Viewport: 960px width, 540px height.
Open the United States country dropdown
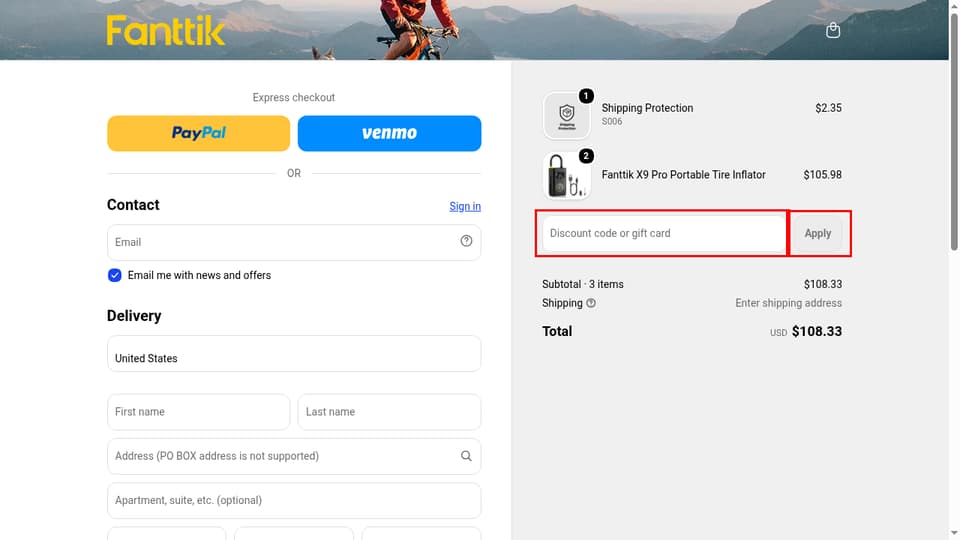click(x=294, y=353)
